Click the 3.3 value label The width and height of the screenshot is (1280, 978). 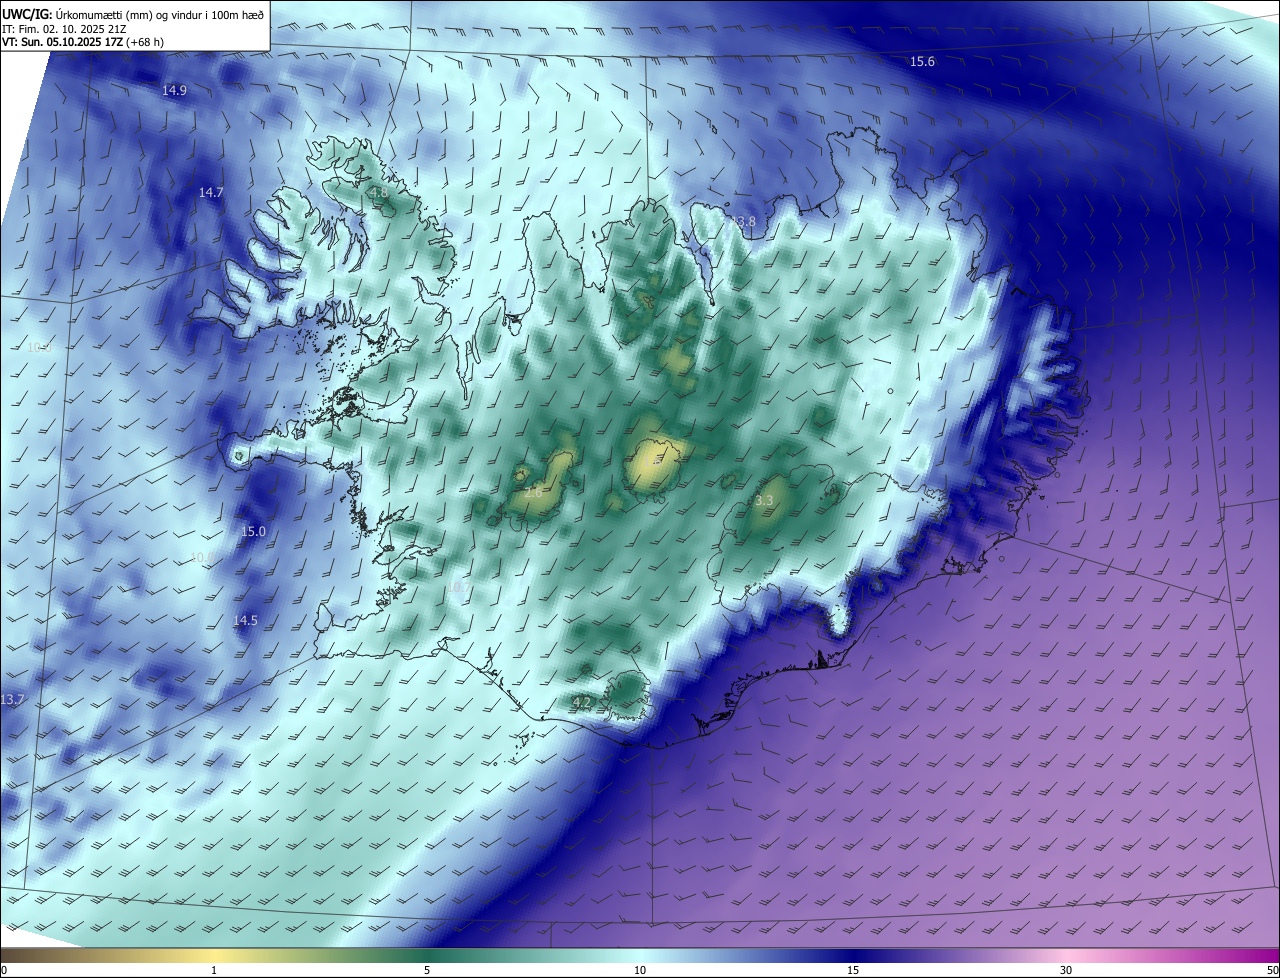pos(764,500)
